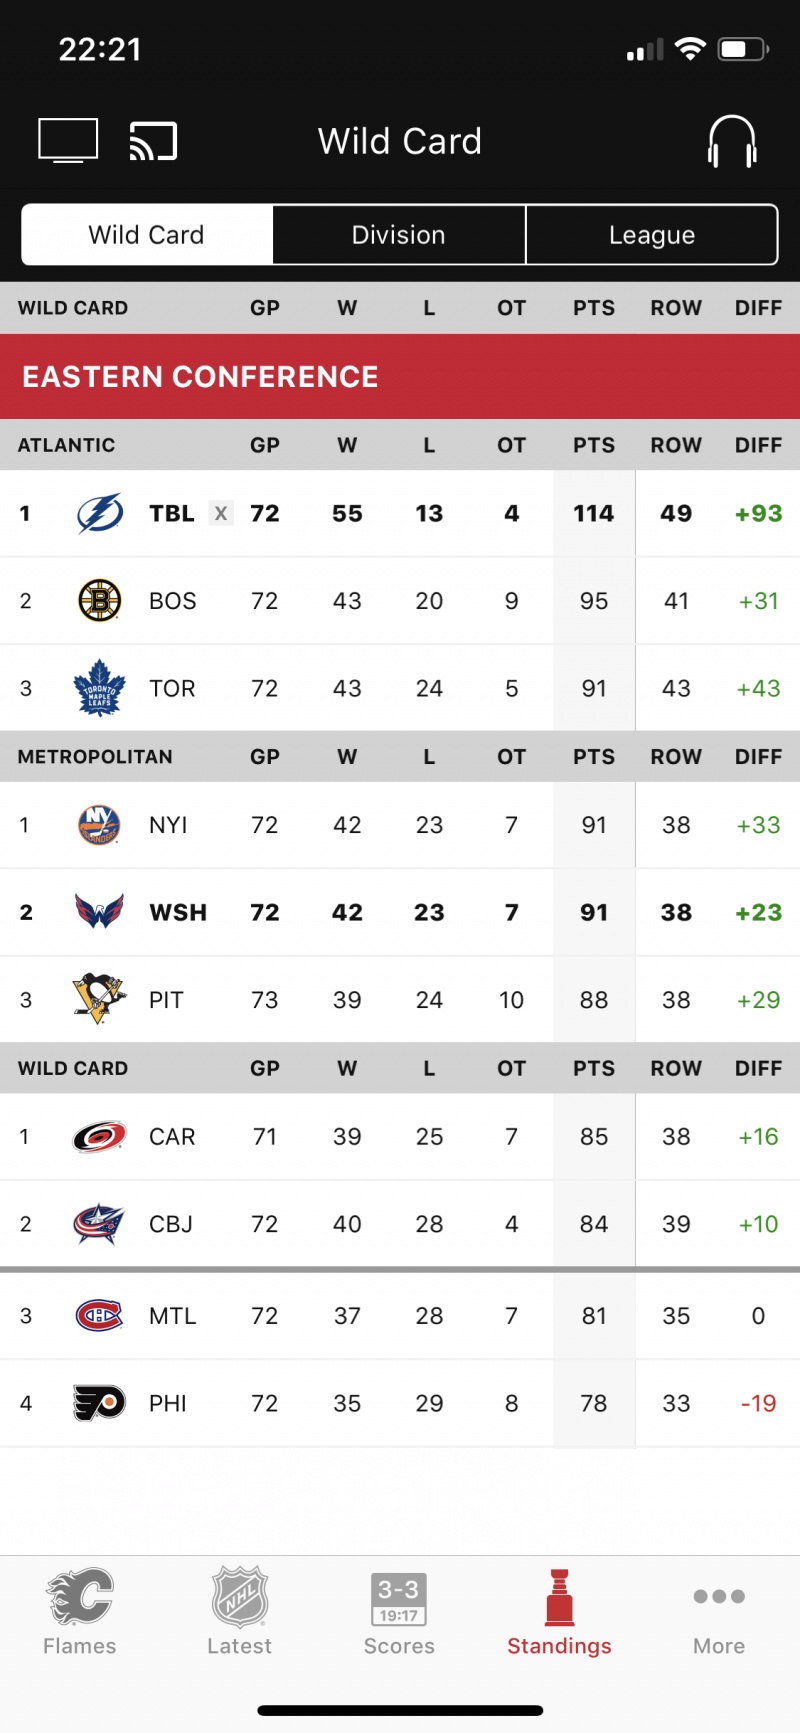
Task: Open the Latest news tab
Action: [239, 1611]
